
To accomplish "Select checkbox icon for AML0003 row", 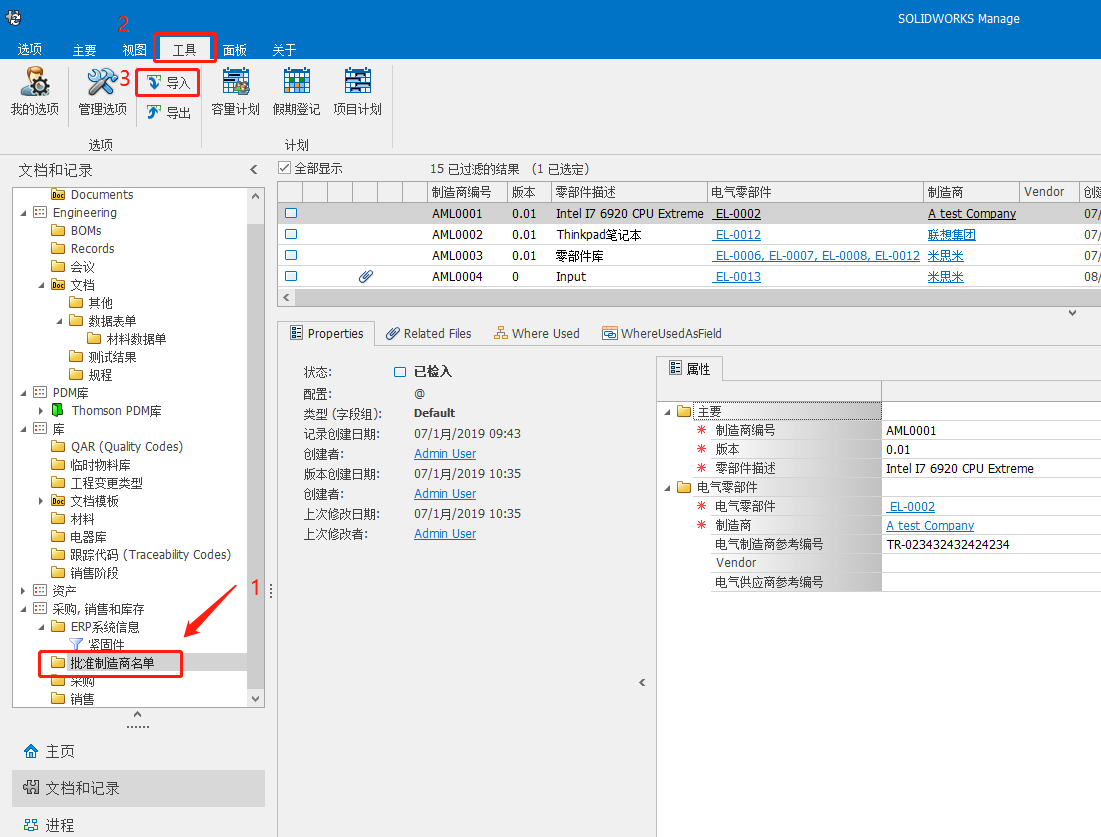I will [x=291, y=256].
